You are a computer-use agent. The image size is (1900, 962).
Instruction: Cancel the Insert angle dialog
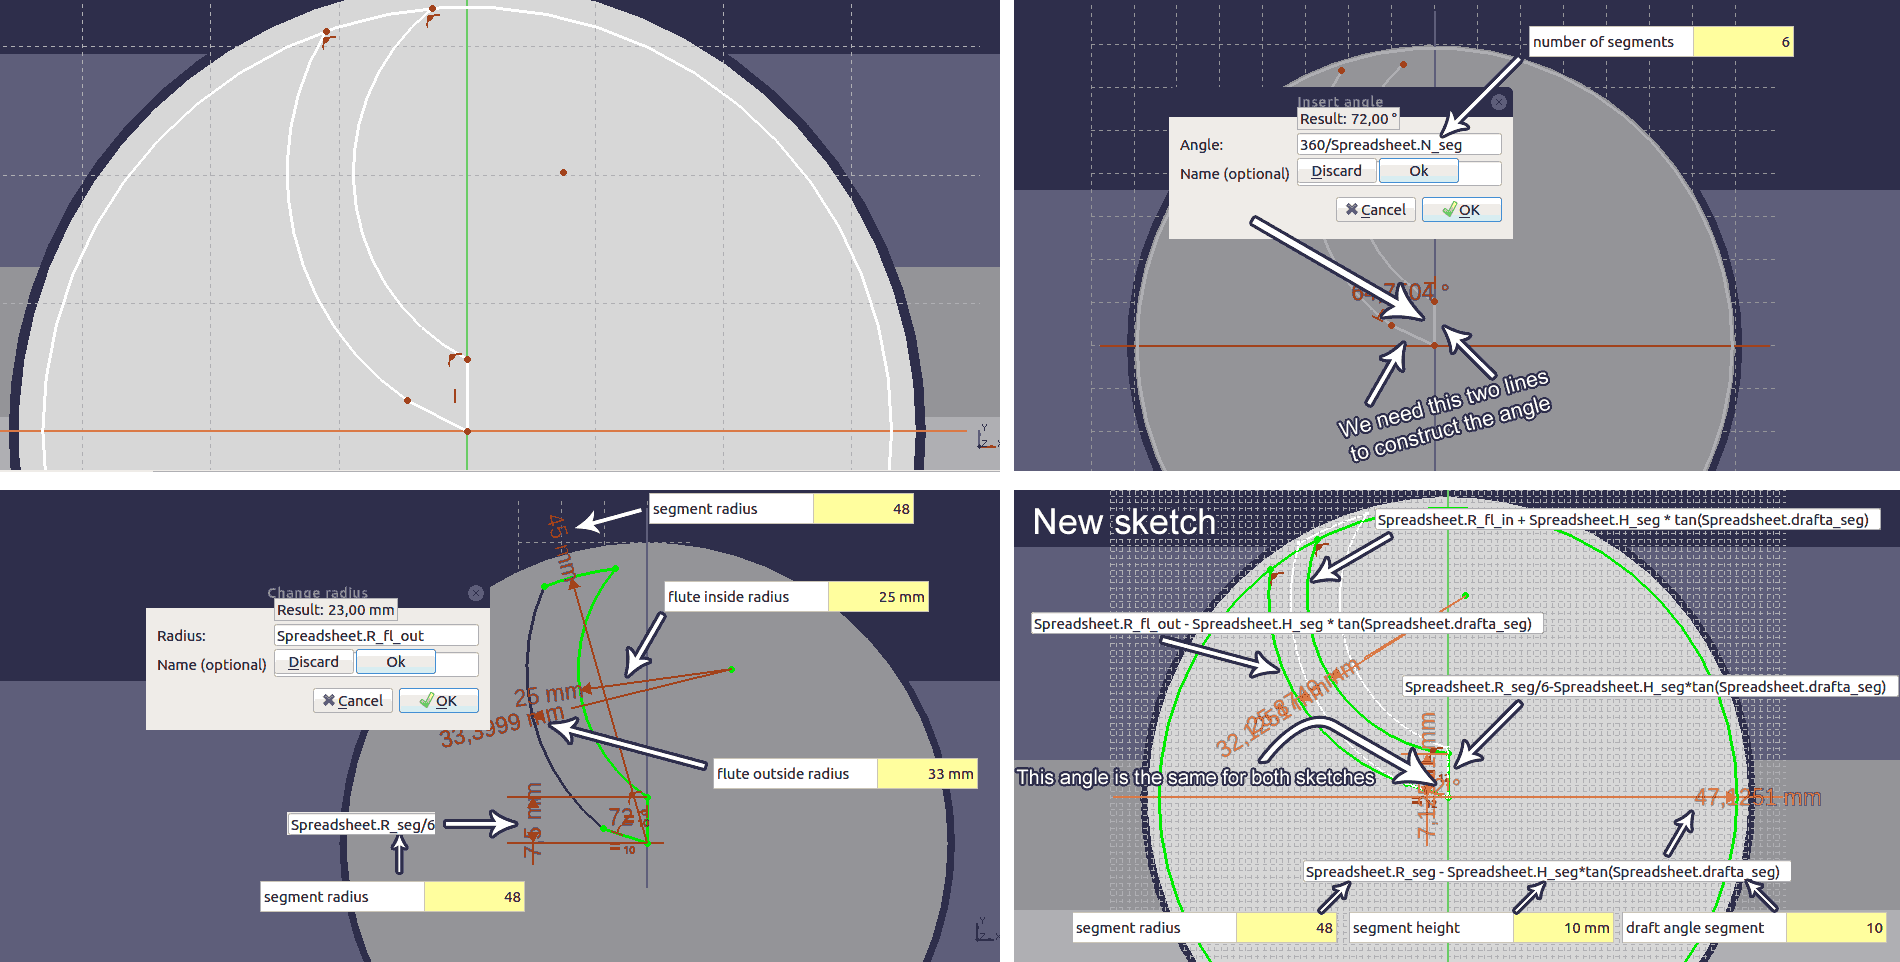[x=1376, y=210]
